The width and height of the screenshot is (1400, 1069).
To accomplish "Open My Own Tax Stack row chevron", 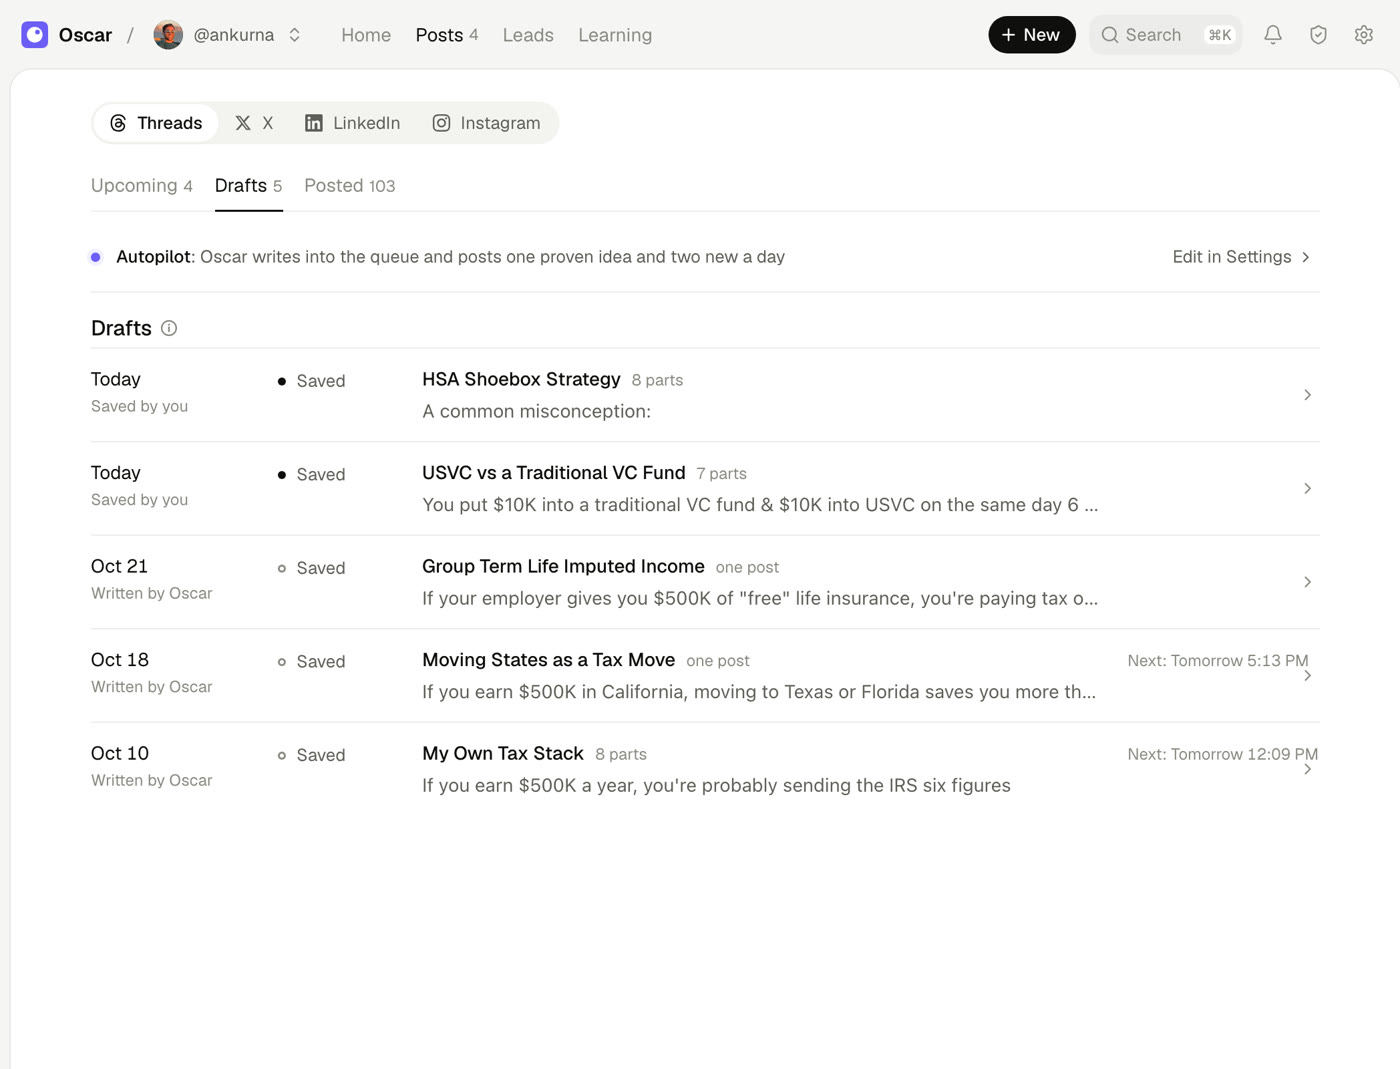I will click(1307, 770).
